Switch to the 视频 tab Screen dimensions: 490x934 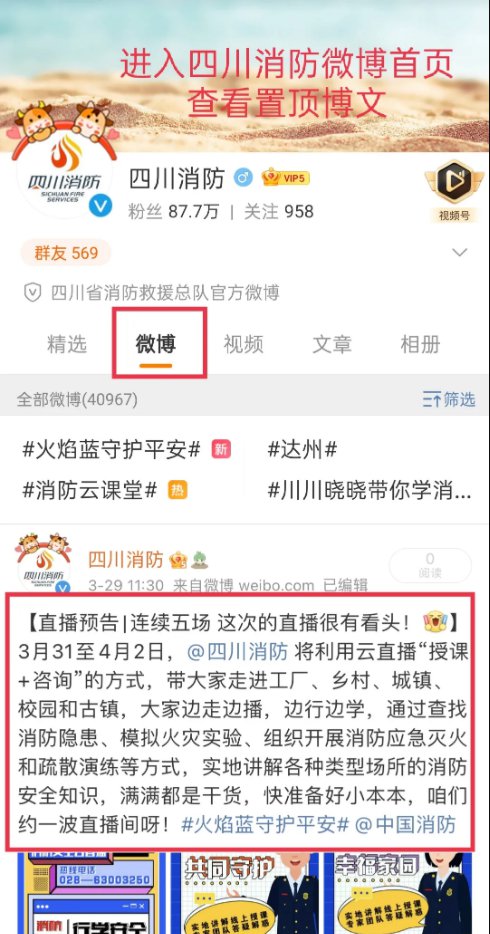coord(244,344)
